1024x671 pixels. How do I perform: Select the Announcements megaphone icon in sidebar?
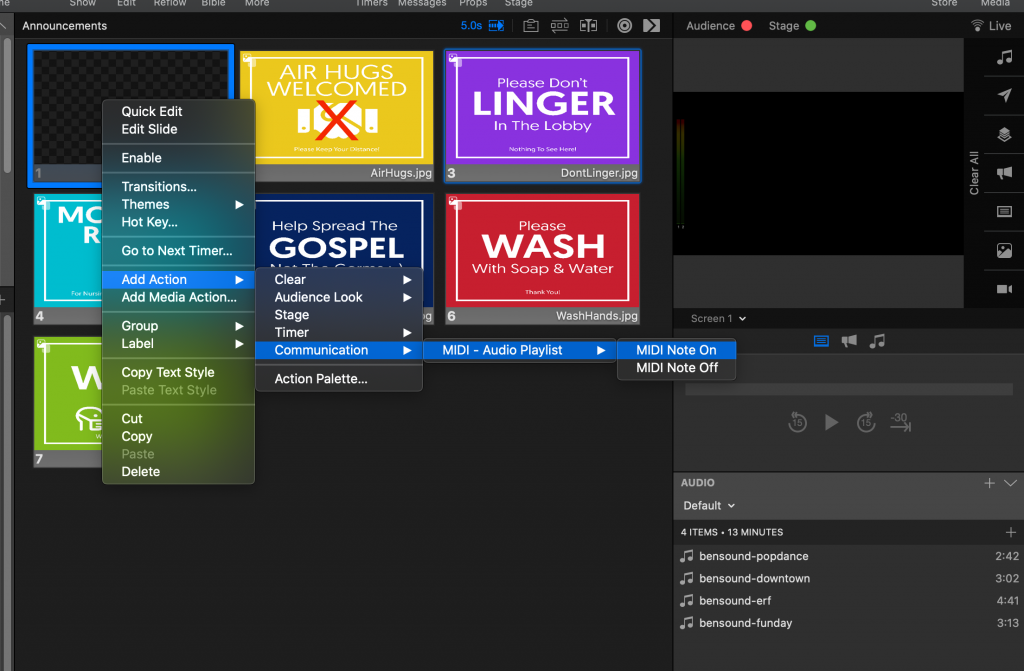(1004, 173)
